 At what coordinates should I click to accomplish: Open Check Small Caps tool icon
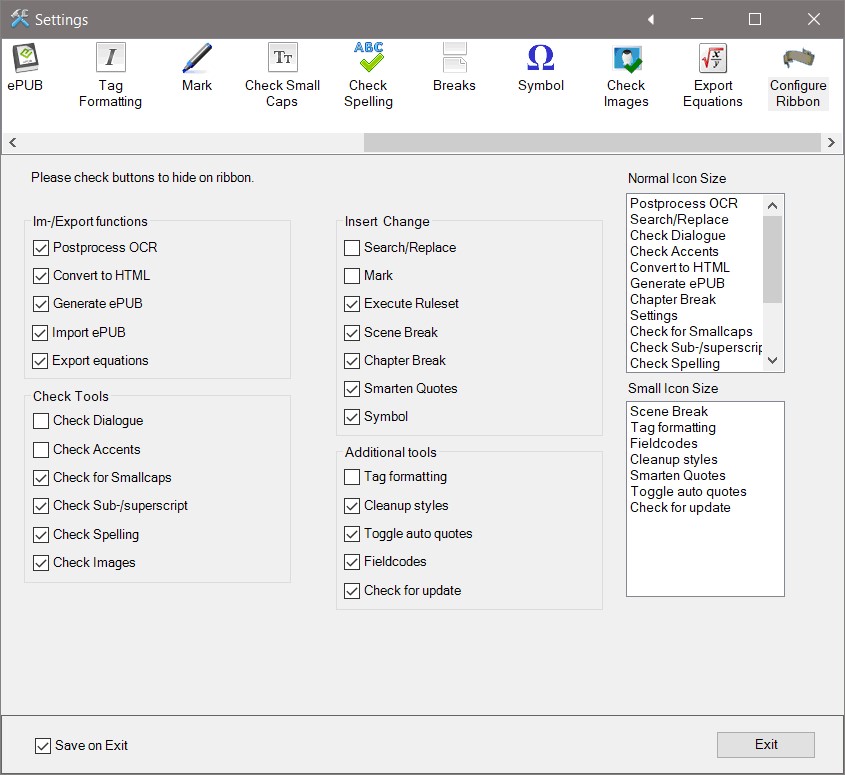coord(282,57)
